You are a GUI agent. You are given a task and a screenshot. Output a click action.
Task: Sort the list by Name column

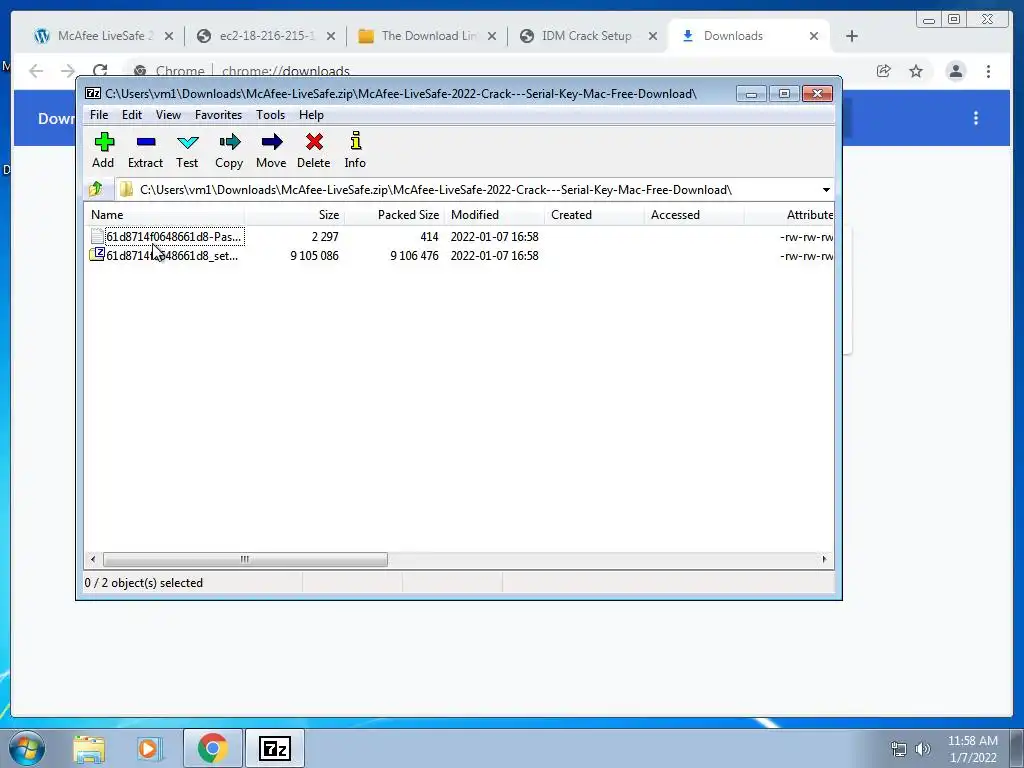pos(164,215)
